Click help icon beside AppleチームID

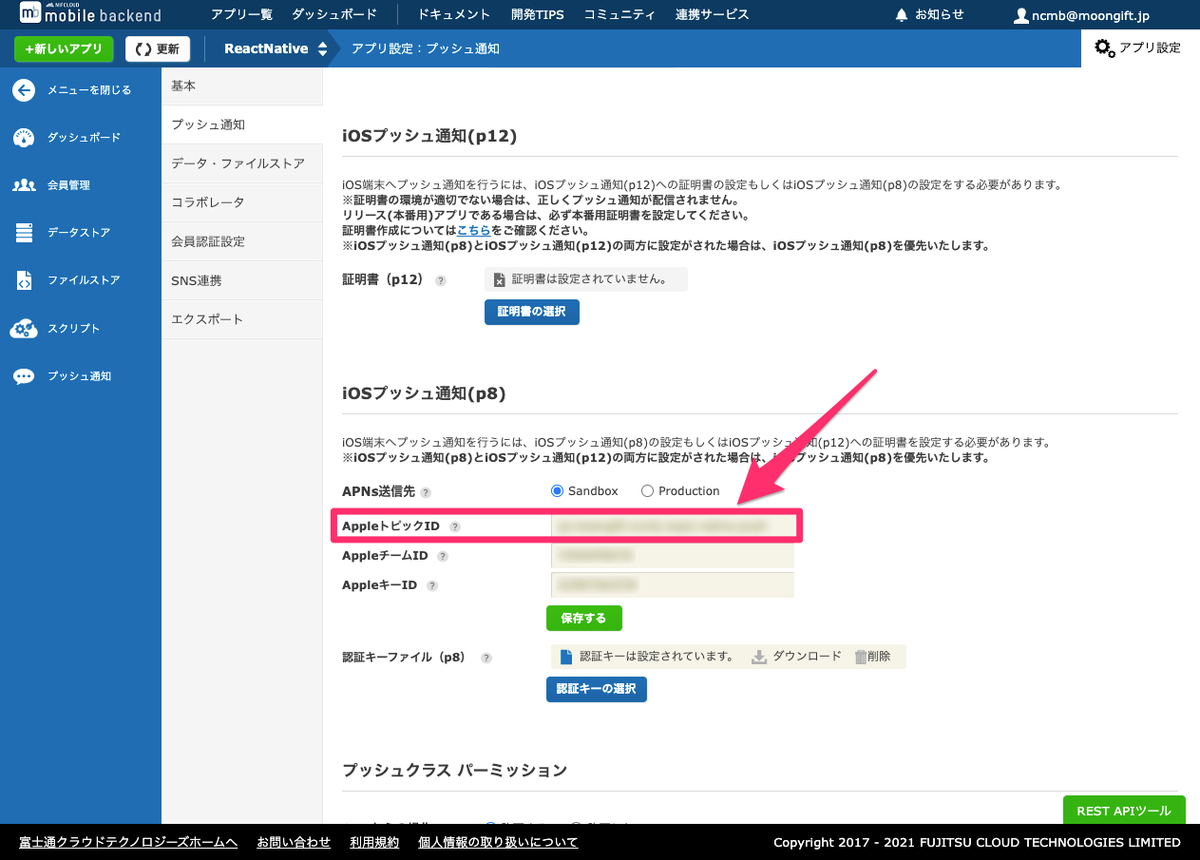tap(443, 556)
